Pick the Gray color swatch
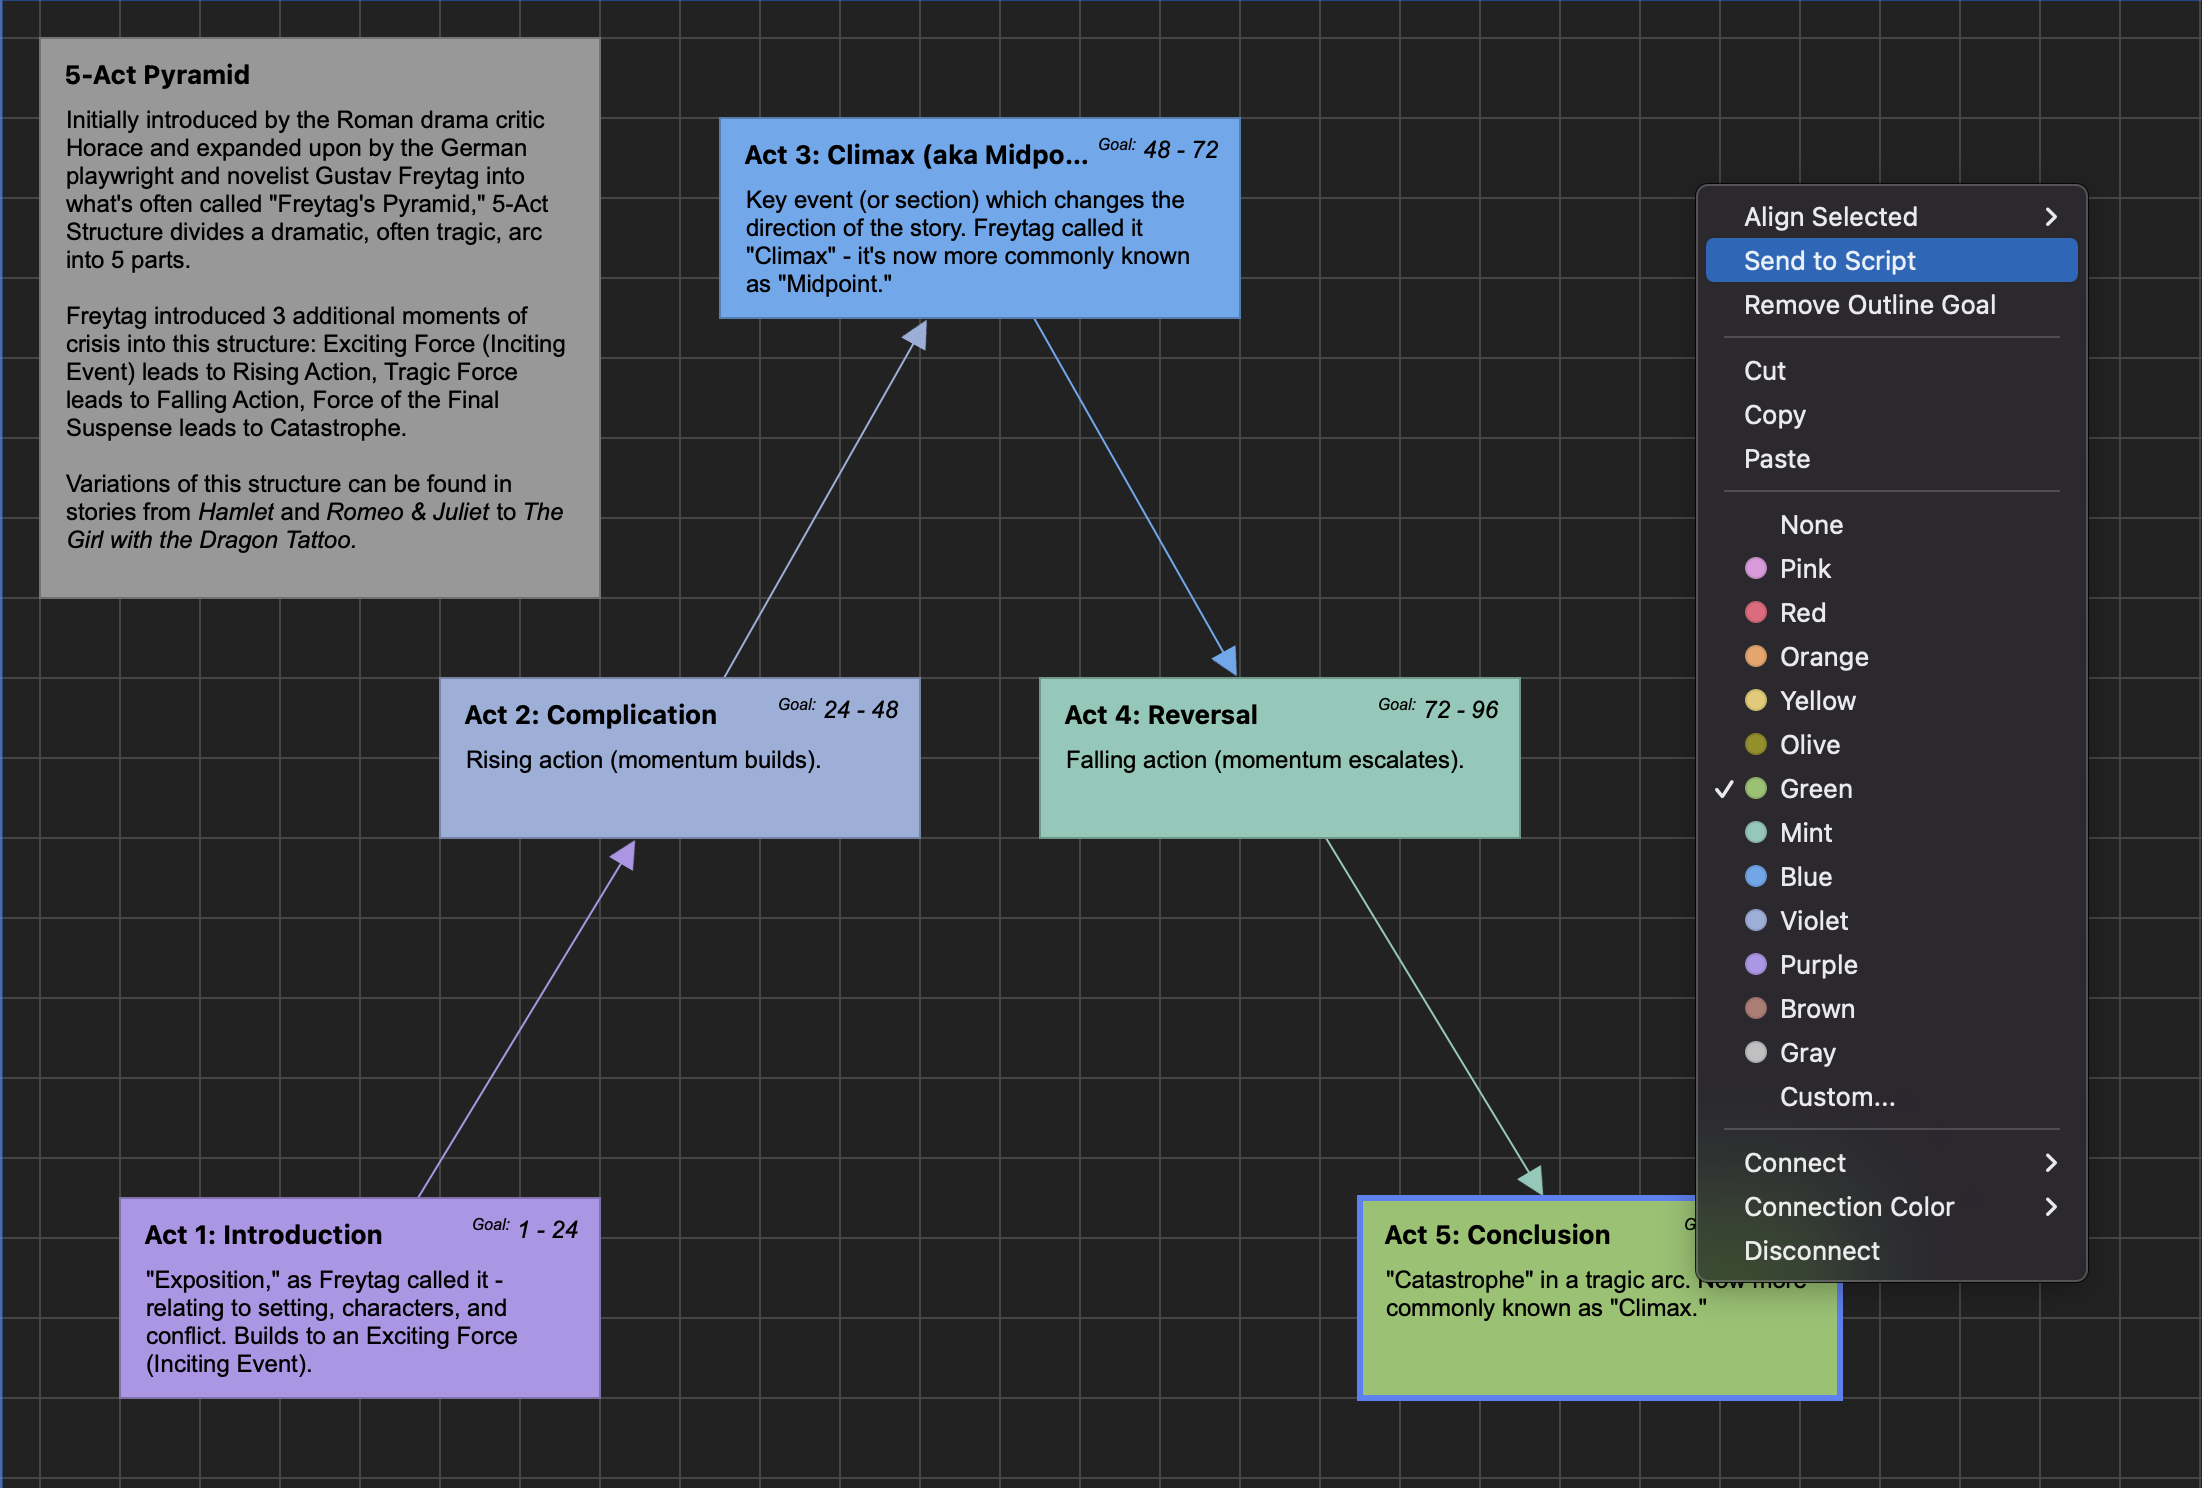 coord(1756,1053)
